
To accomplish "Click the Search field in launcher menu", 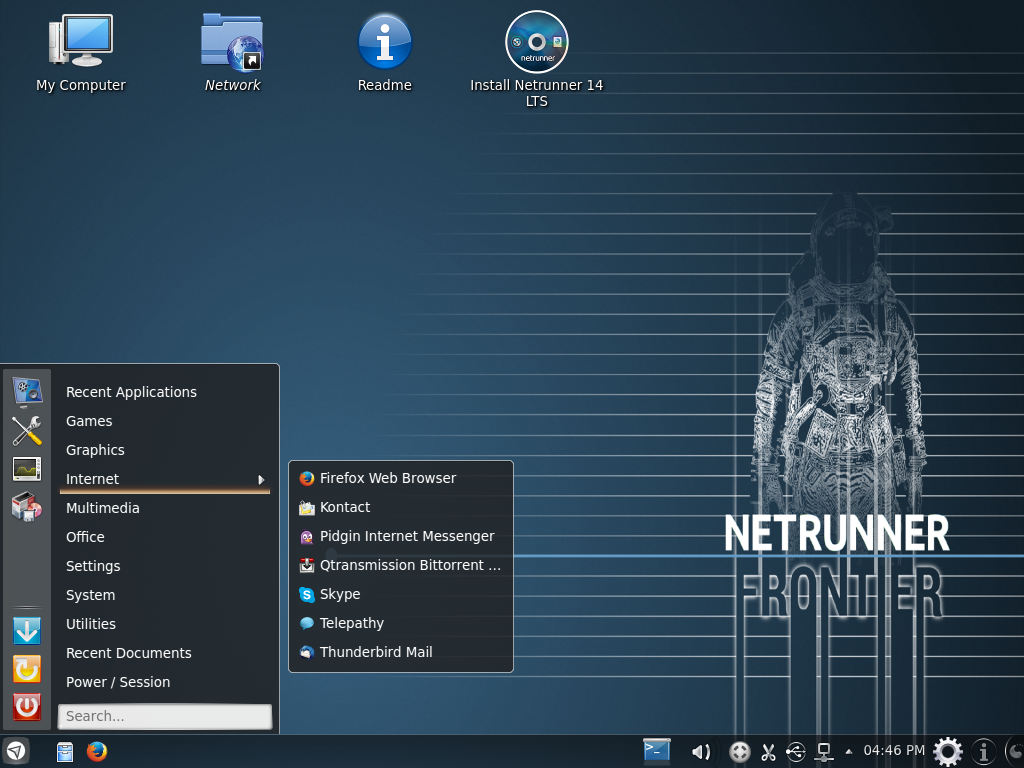I will coord(165,716).
